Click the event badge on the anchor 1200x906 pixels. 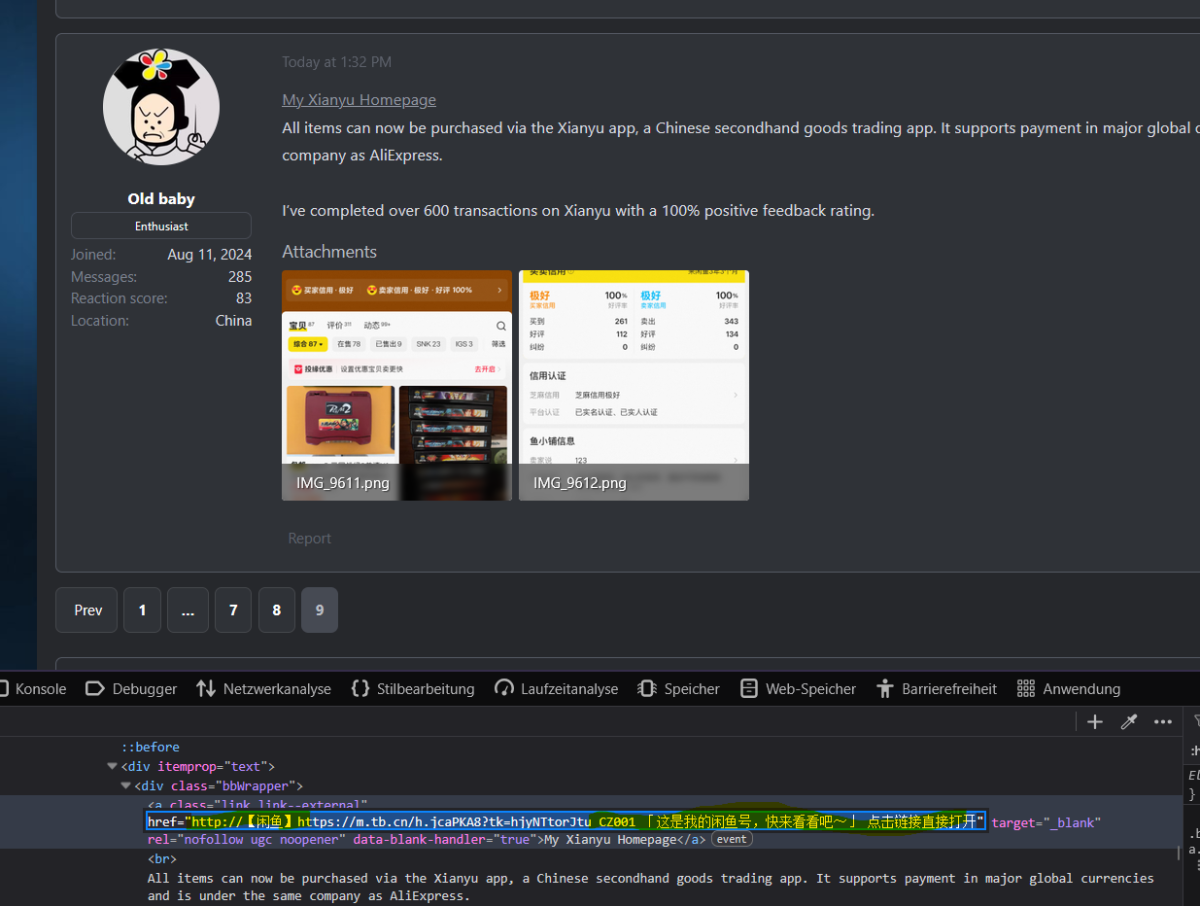[x=731, y=840]
